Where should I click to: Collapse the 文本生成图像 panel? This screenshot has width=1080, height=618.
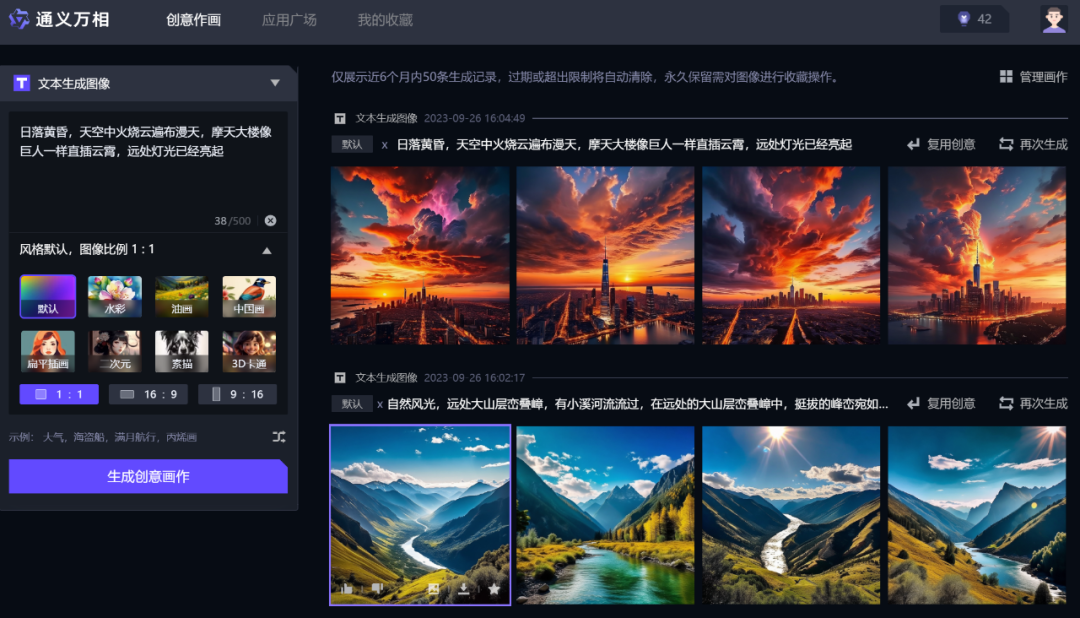pyautogui.click(x=275, y=84)
